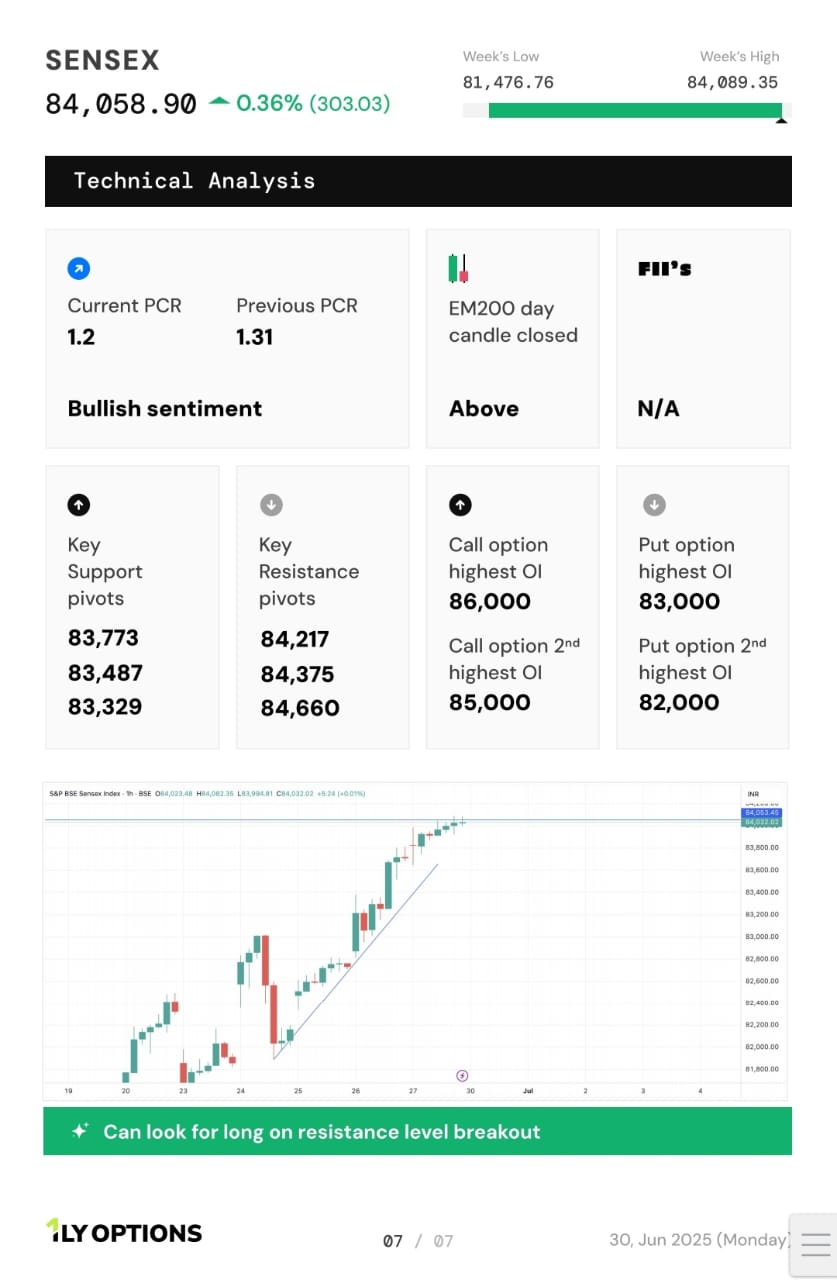The image size is (837, 1280).
Task: Click the purple lightning event marker on chart
Action: 462,1076
